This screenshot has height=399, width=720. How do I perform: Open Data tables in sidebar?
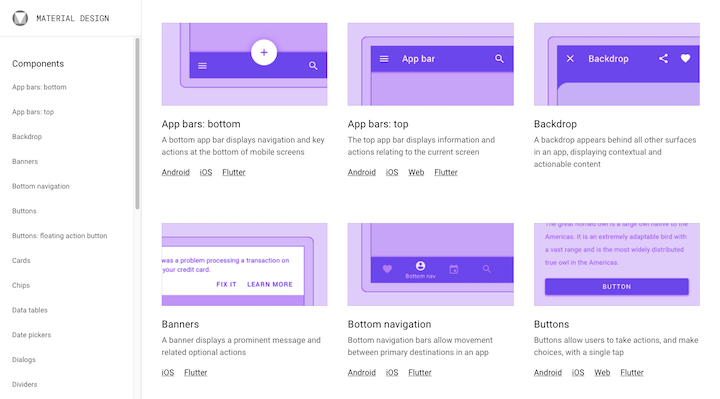coord(30,310)
